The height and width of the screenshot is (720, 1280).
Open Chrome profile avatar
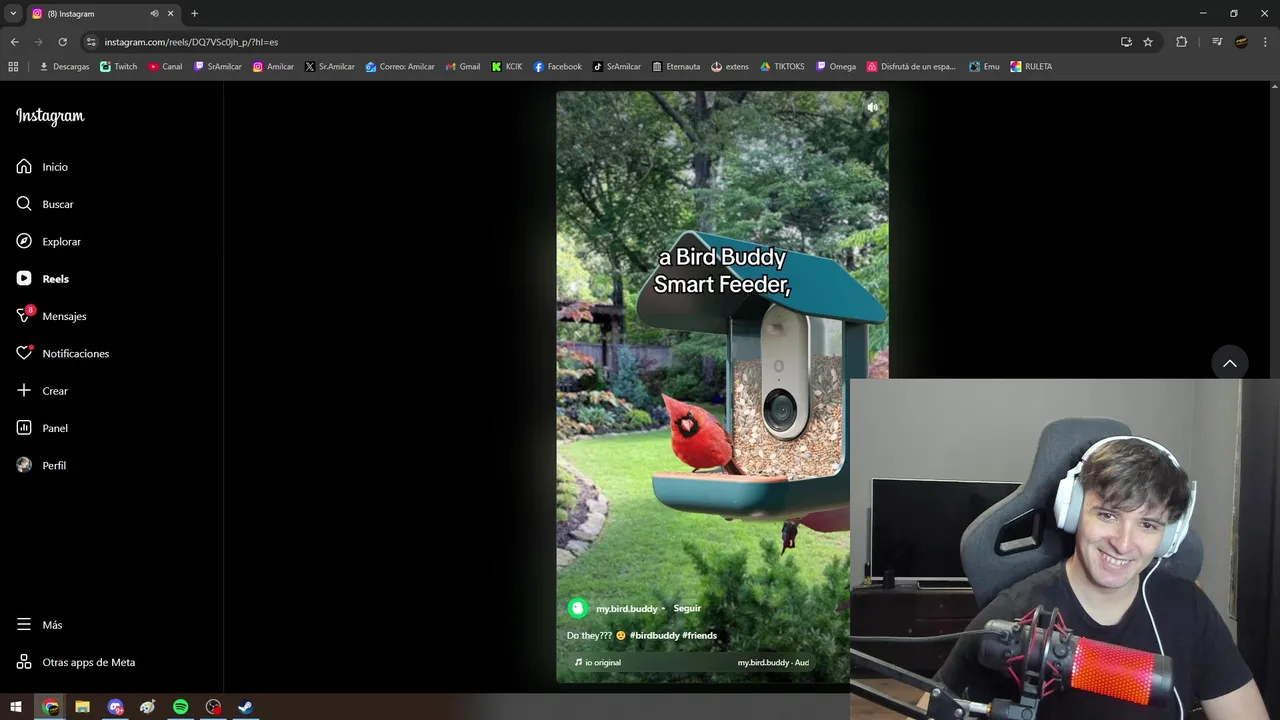coord(1241,42)
